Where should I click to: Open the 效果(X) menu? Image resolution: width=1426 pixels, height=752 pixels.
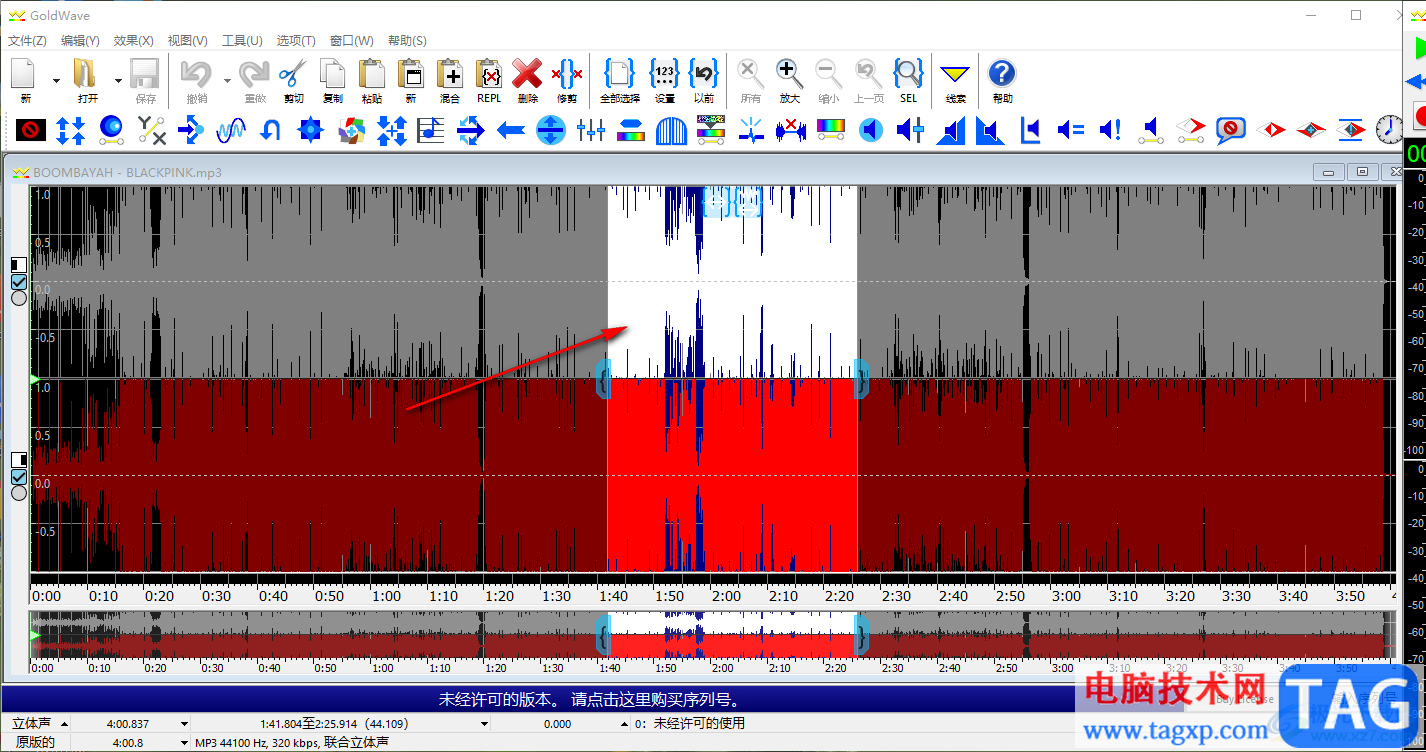point(133,41)
